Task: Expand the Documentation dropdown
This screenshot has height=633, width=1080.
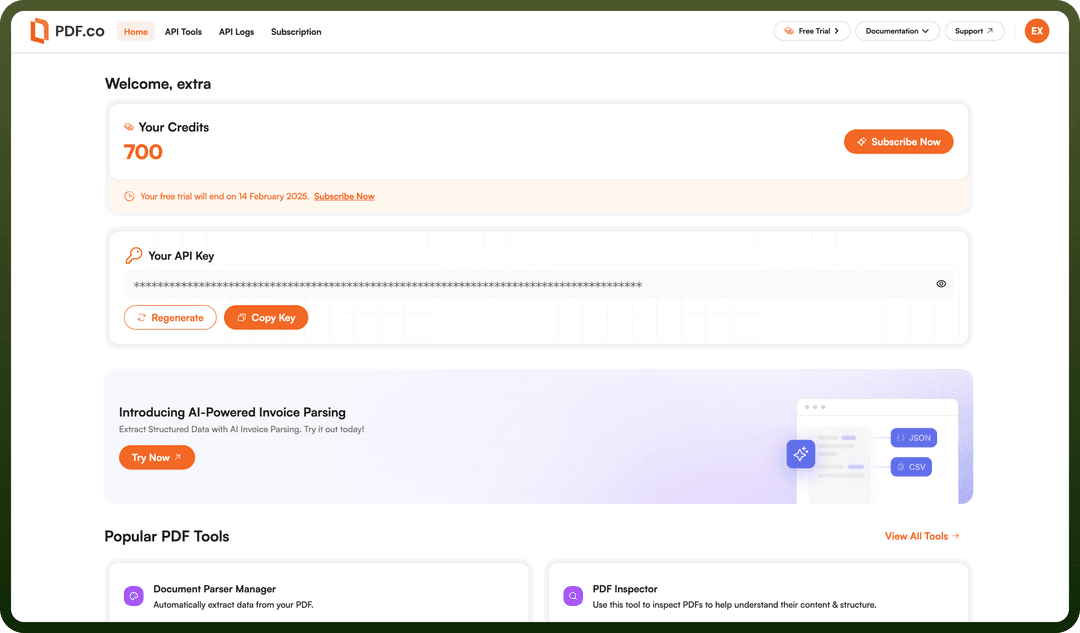Action: (x=897, y=31)
